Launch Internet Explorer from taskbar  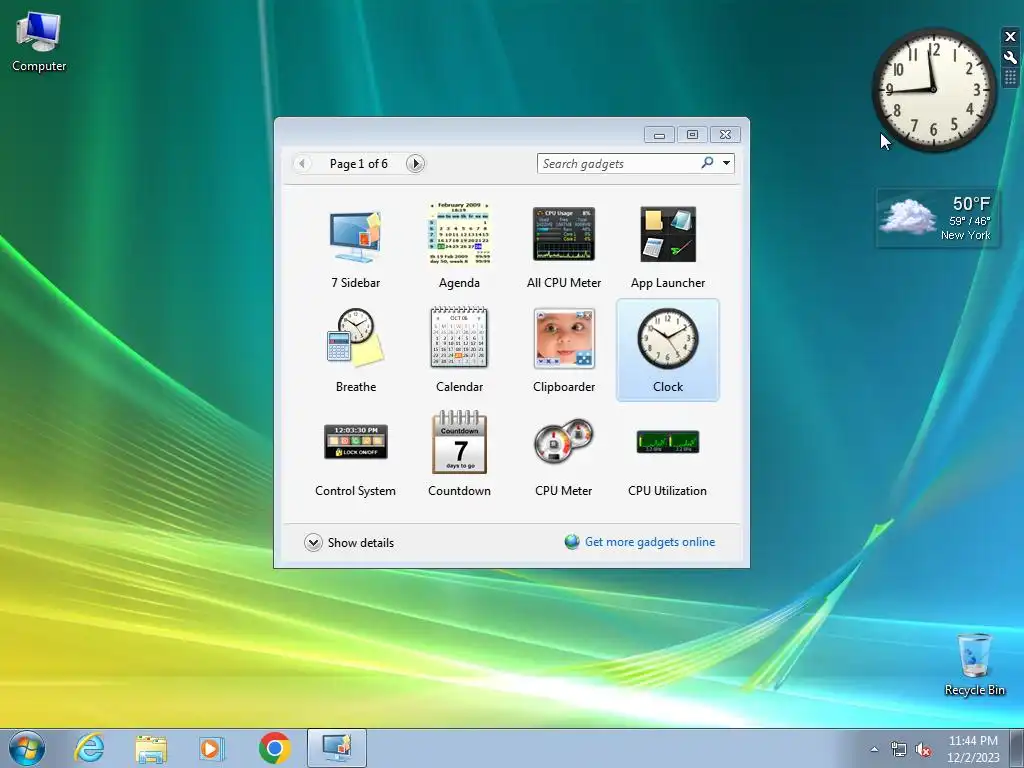coord(89,748)
